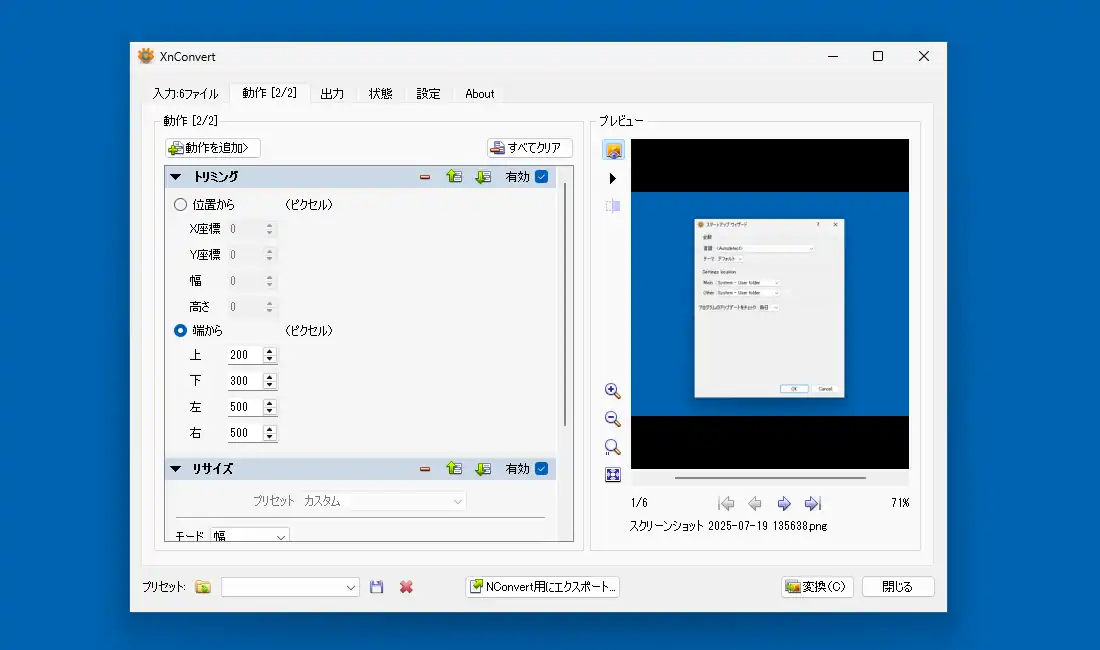Disable the トリミング action 有効 checkbox
The height and width of the screenshot is (650, 1100).
pos(542,177)
